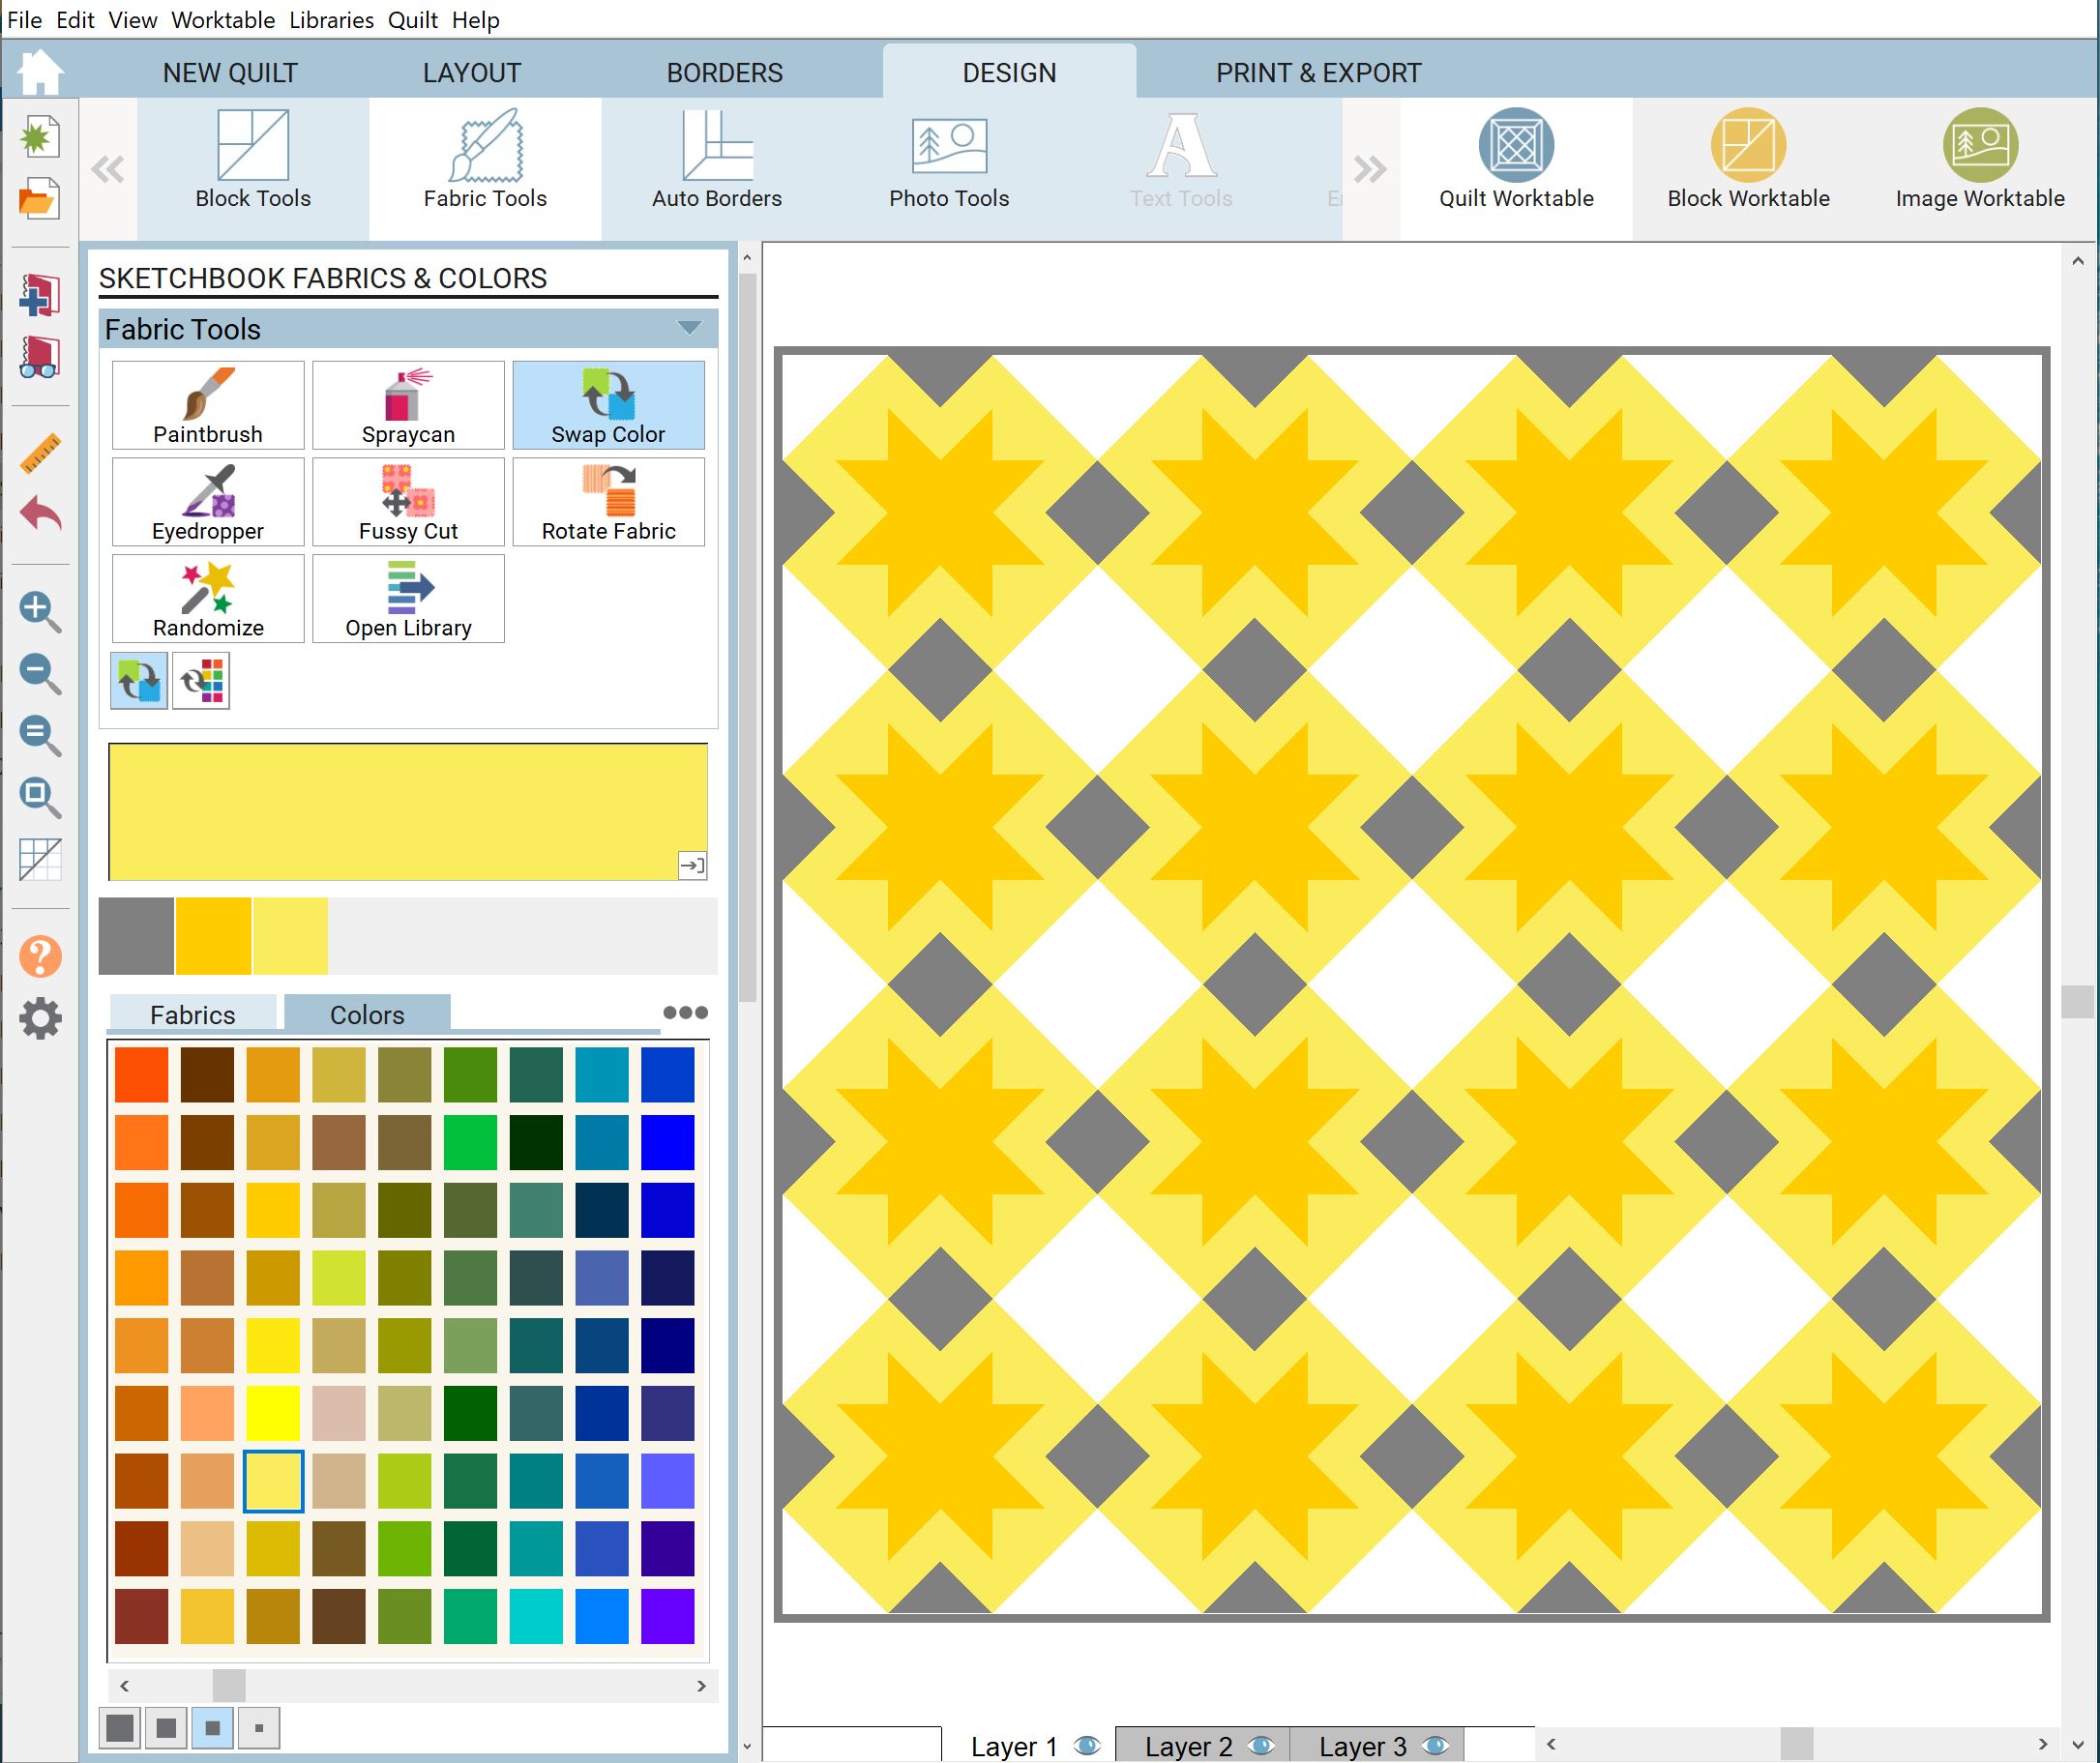Select the Paintbrush tool
This screenshot has height=1763, width=2100.
click(x=208, y=405)
